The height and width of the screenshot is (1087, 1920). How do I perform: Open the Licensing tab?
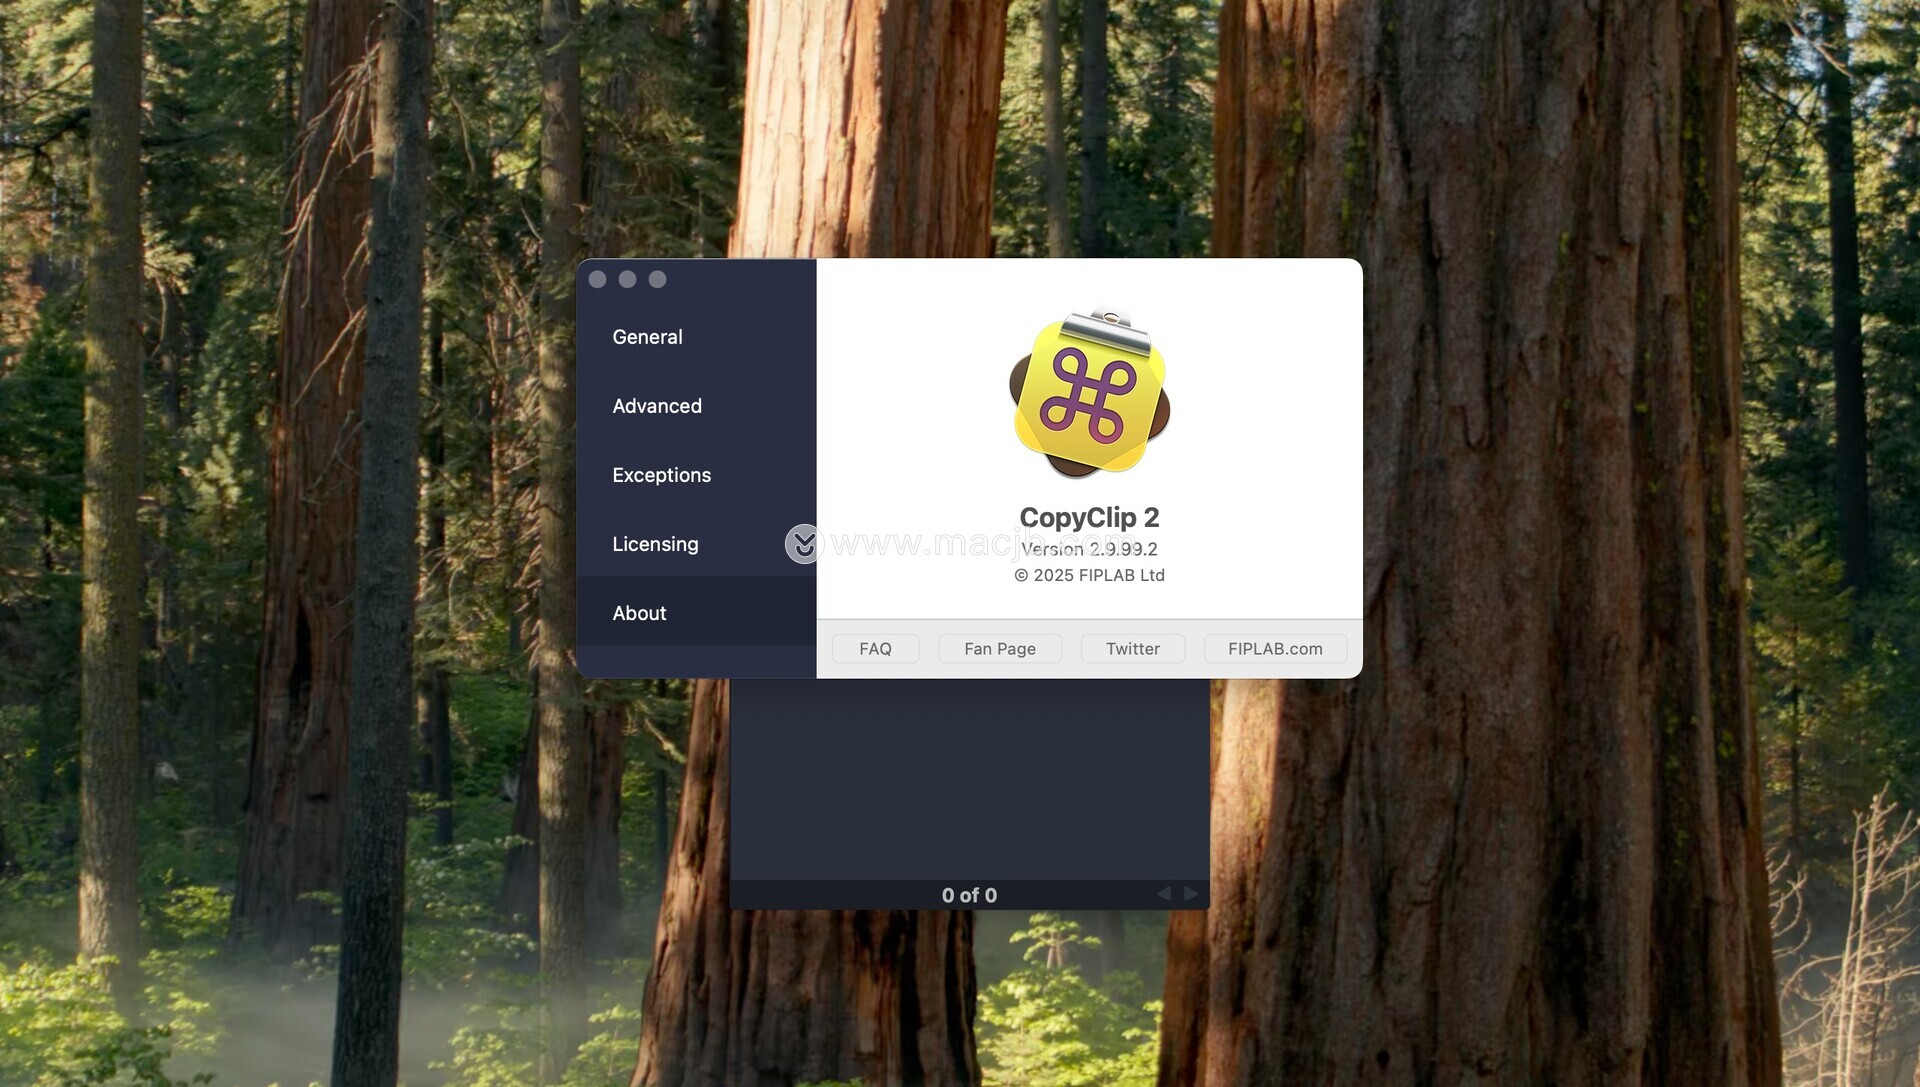(696, 544)
